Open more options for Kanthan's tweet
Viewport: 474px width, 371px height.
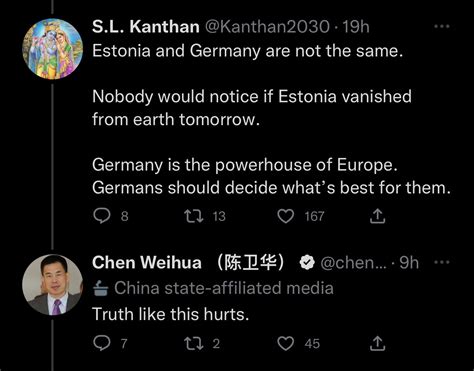click(442, 26)
